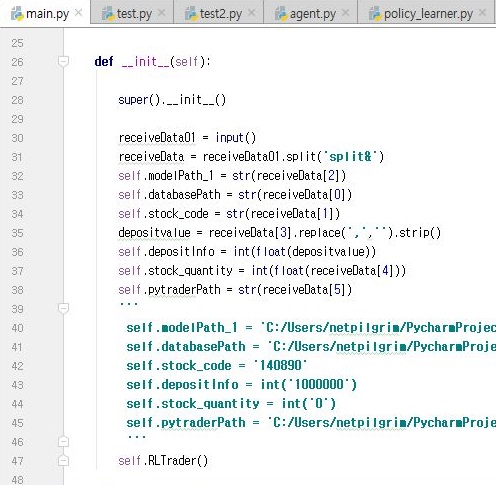Switch to the agent.py tab

click(x=310, y=13)
